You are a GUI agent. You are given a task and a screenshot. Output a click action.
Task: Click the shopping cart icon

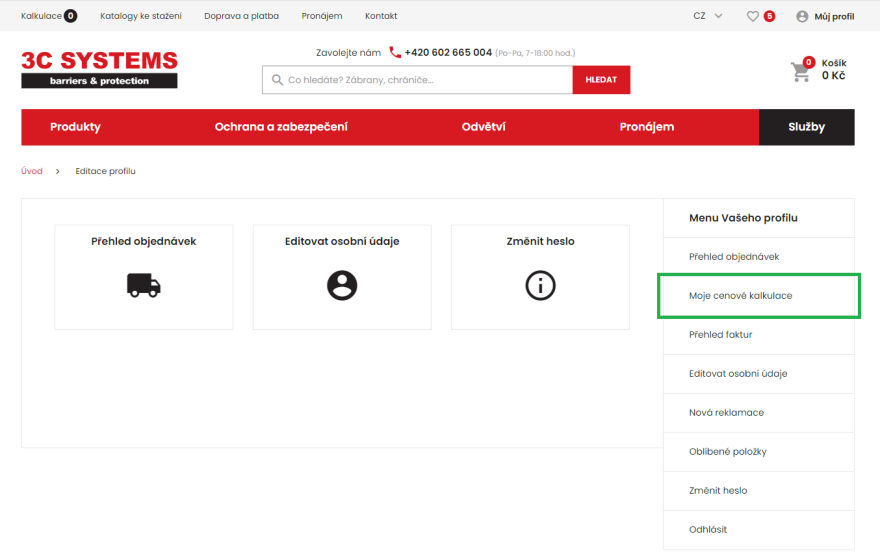click(800, 72)
